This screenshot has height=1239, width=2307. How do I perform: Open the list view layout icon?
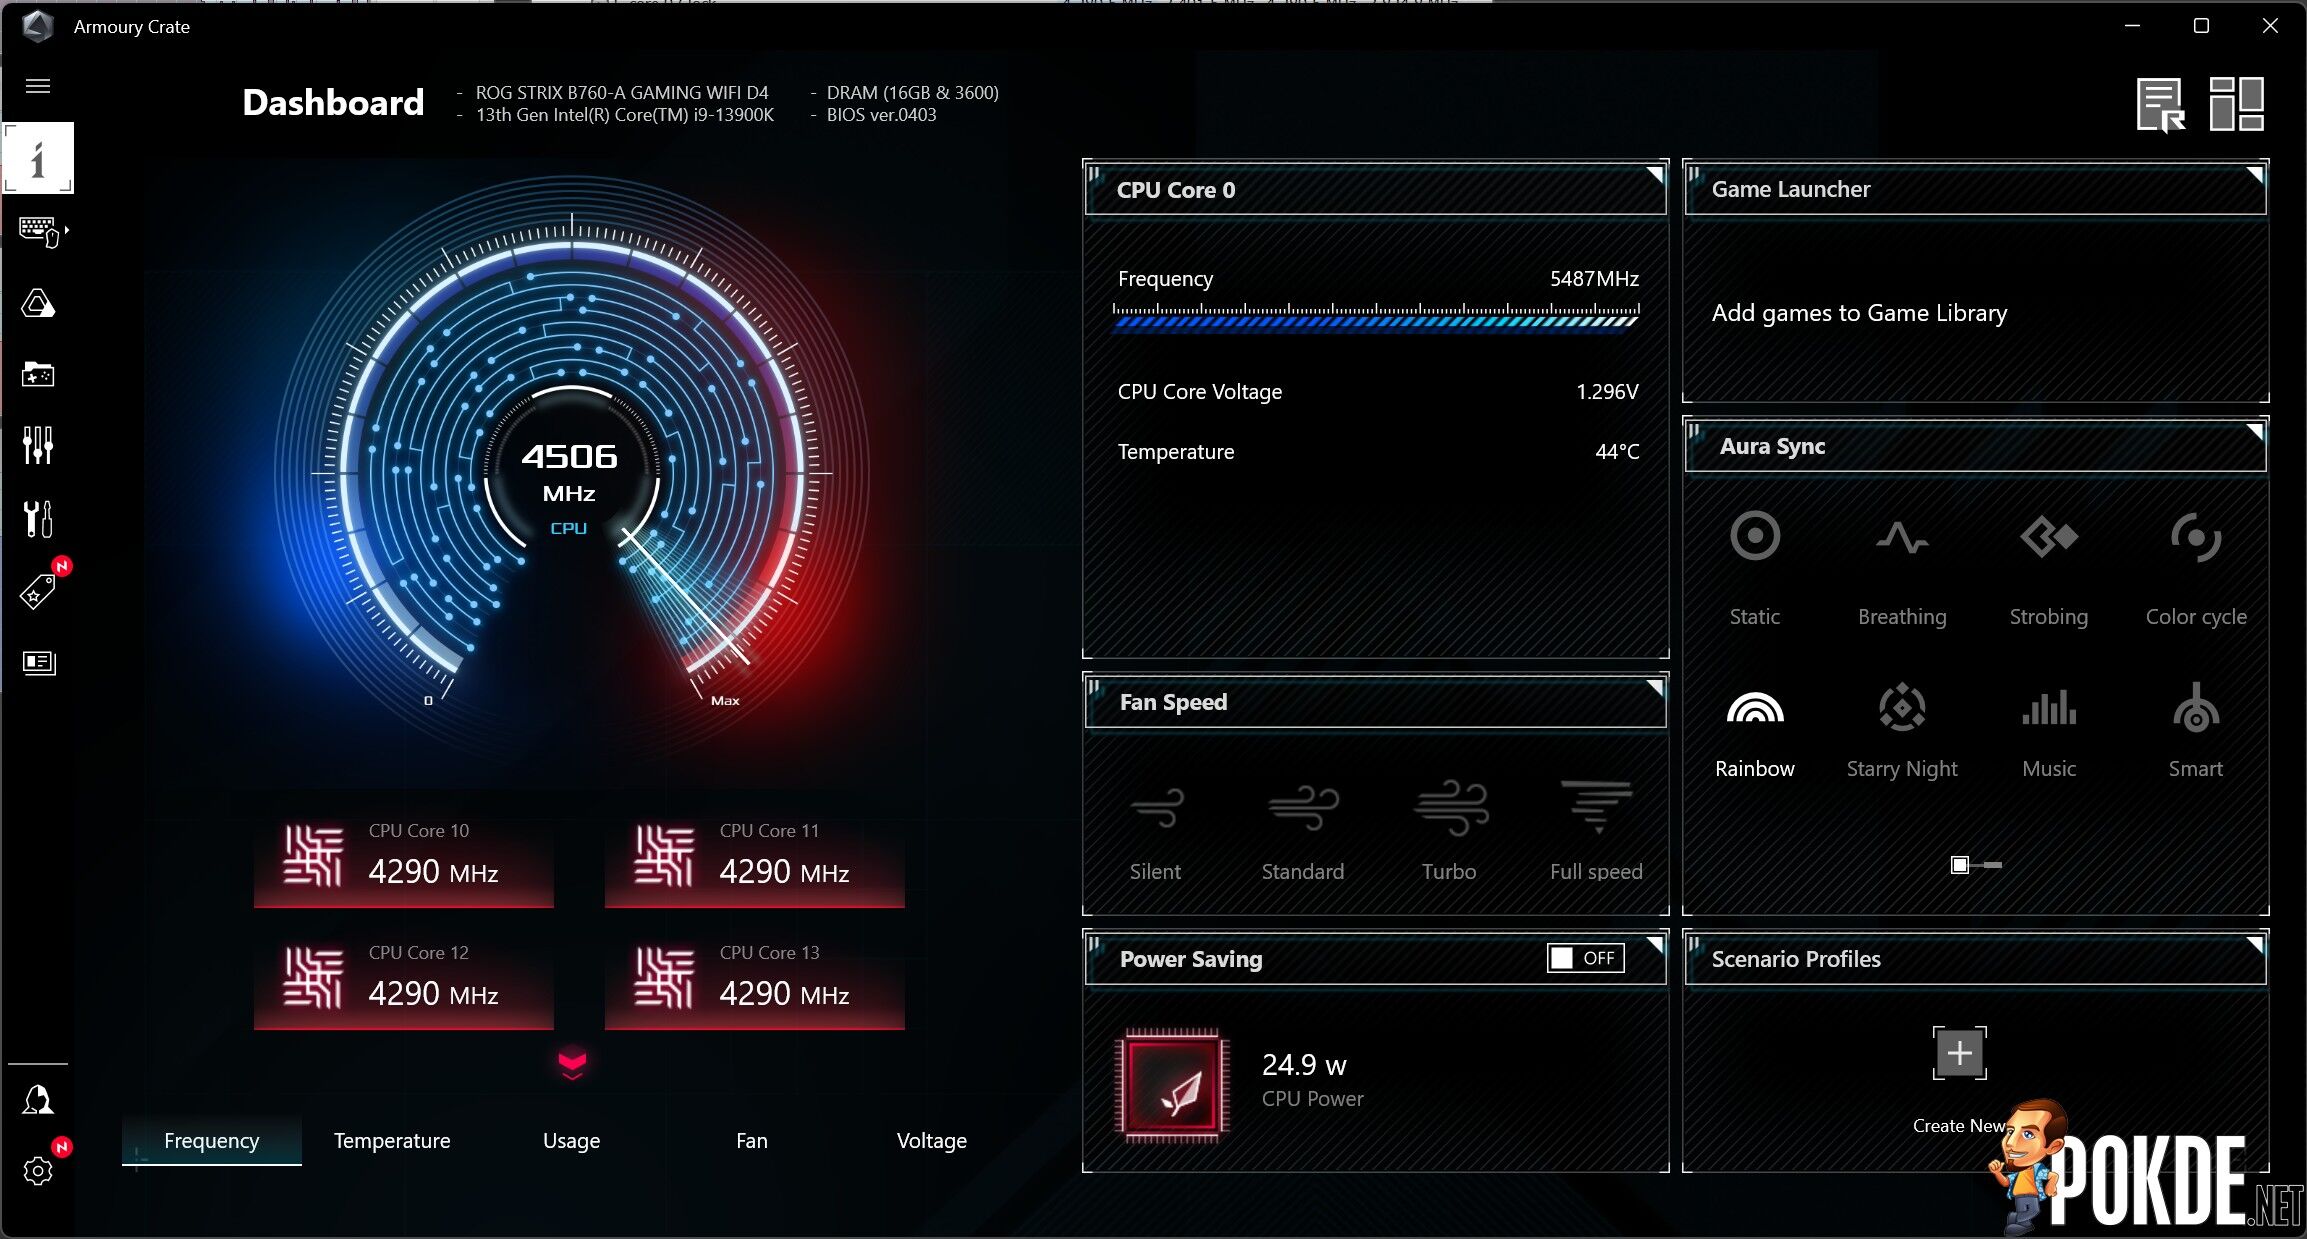[x=2161, y=104]
